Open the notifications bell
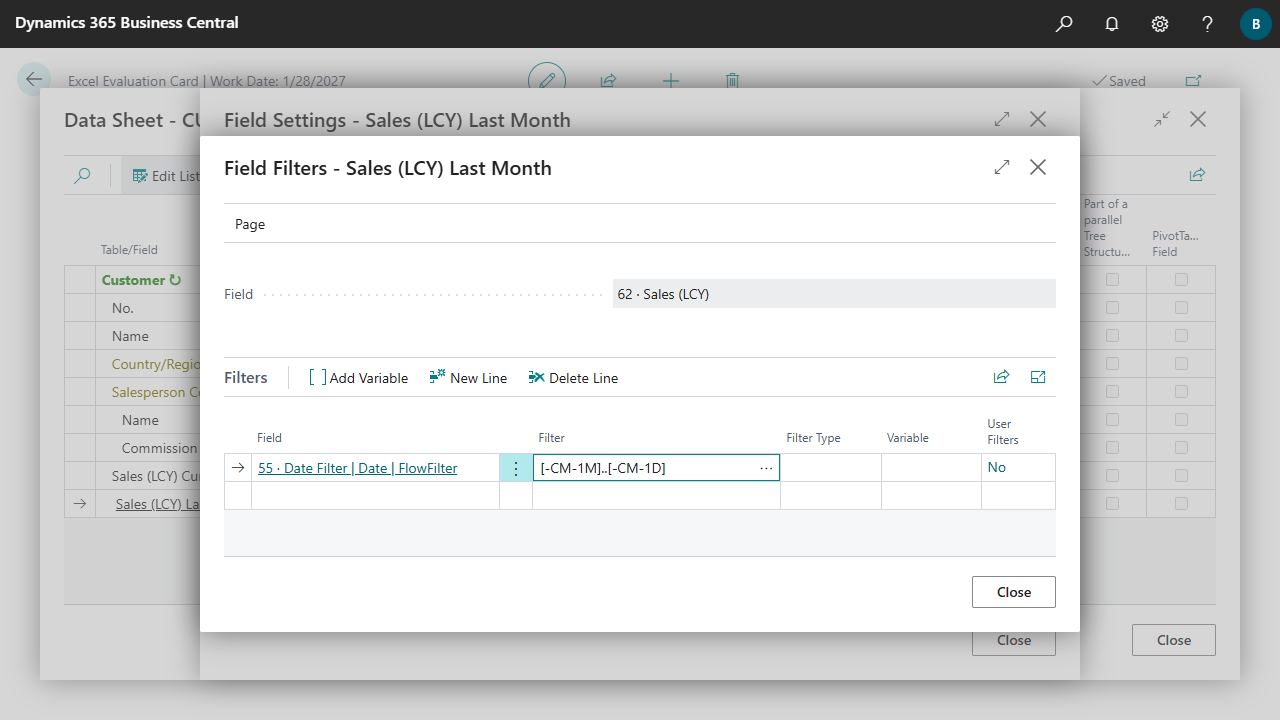 [1112, 24]
